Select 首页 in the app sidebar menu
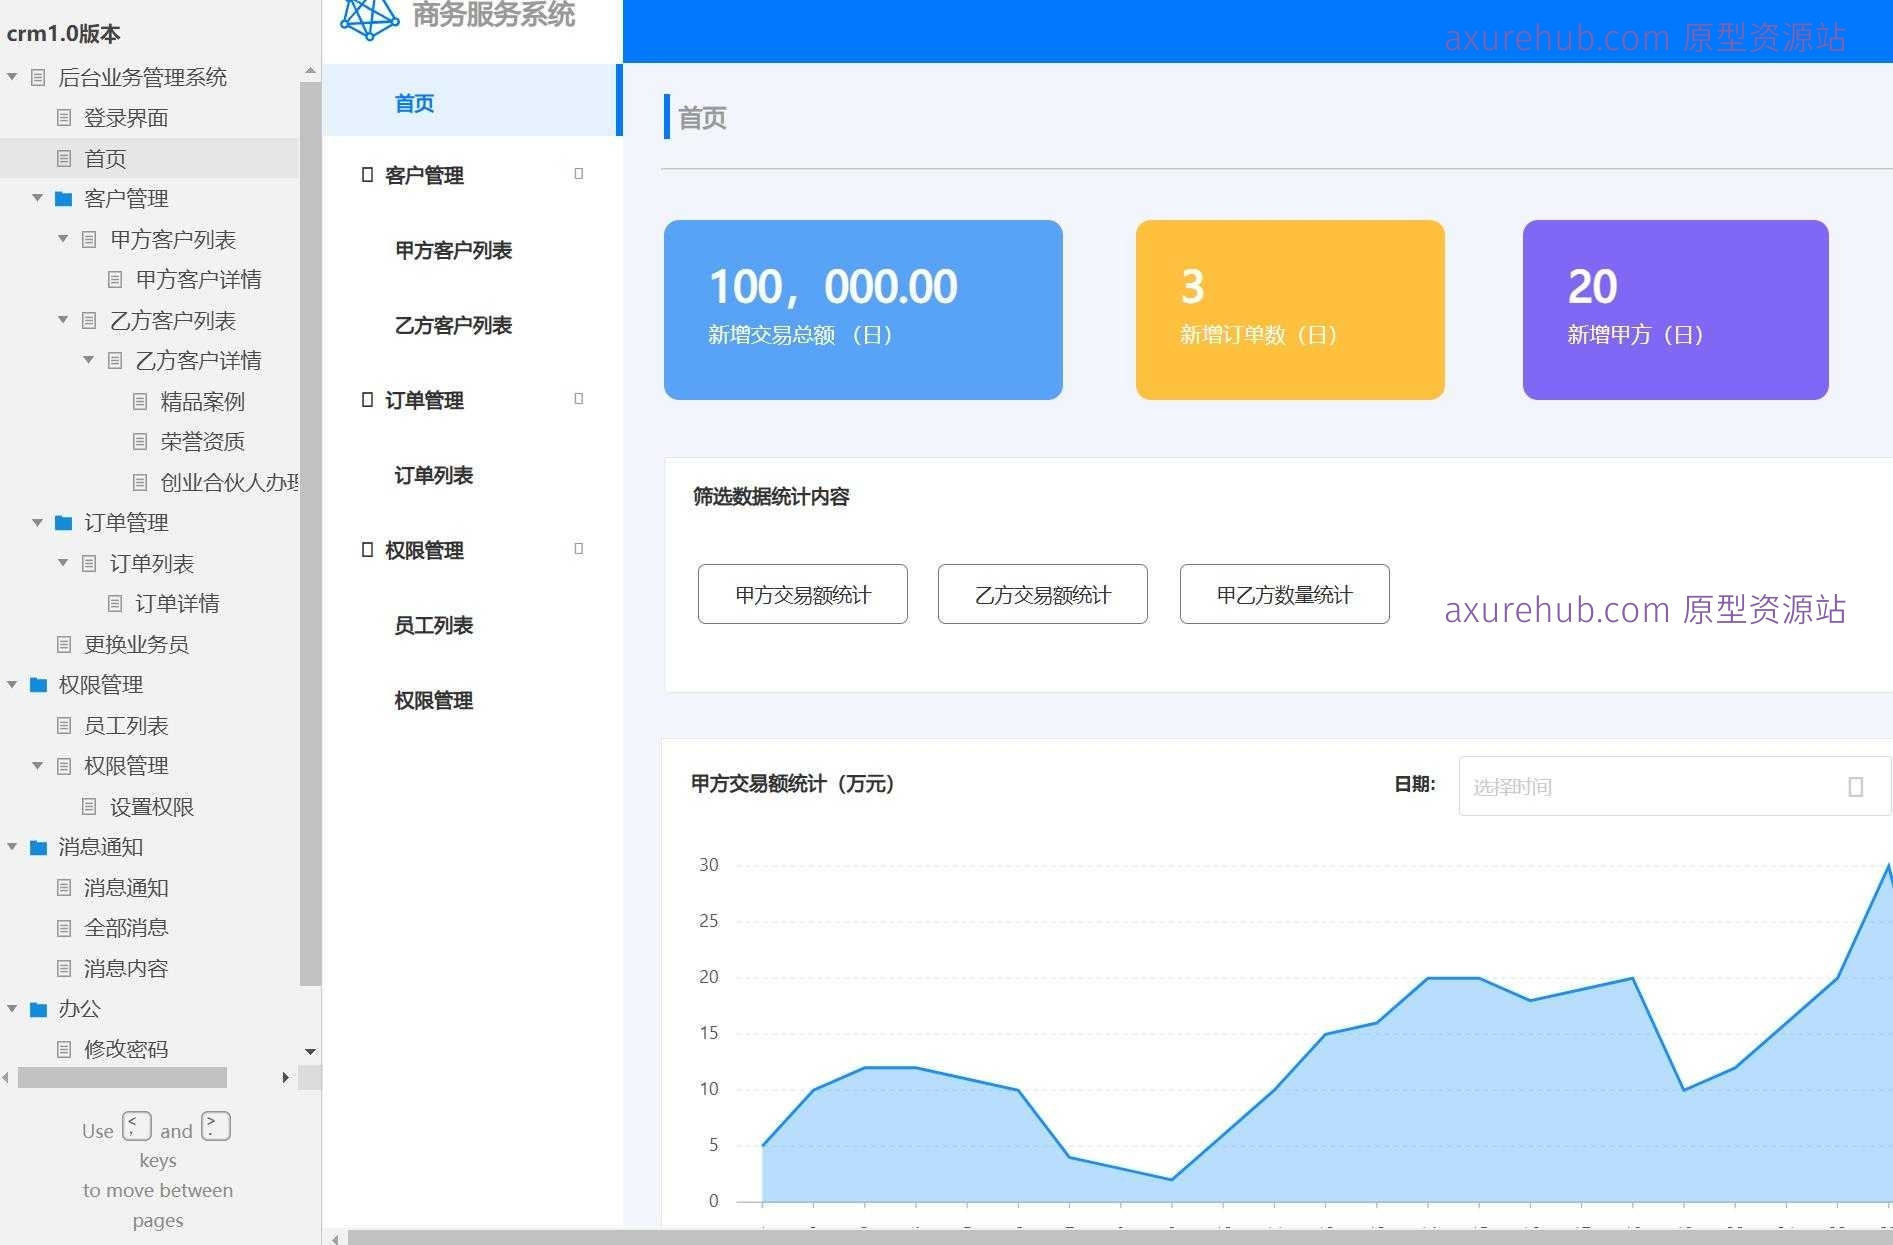 [472, 100]
